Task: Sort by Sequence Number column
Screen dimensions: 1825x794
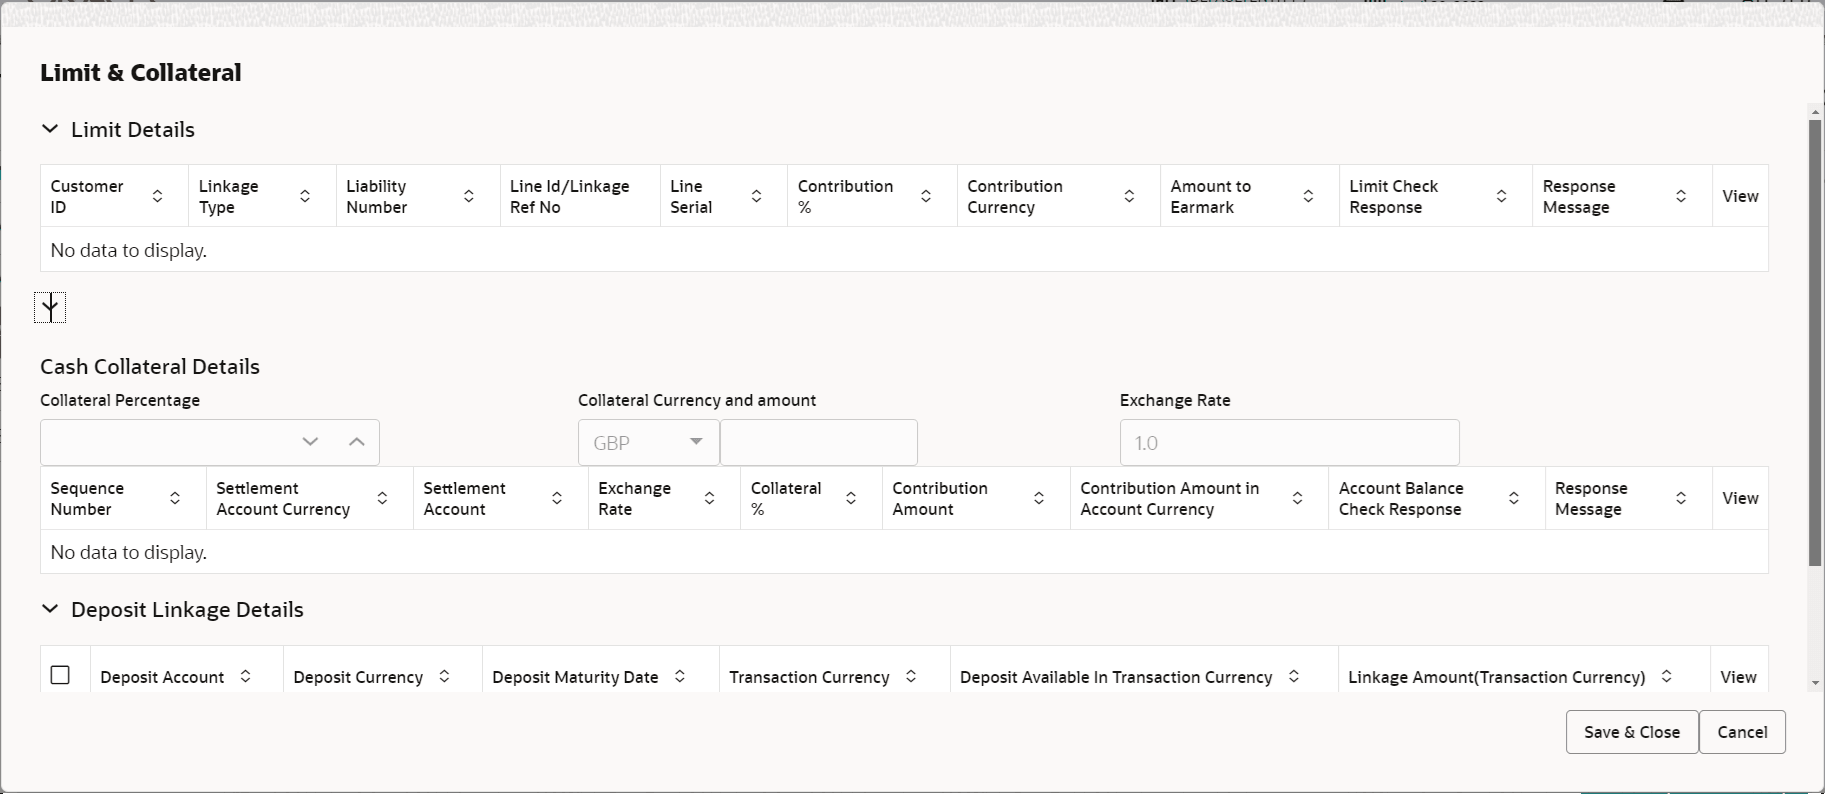Action: pyautogui.click(x=175, y=498)
